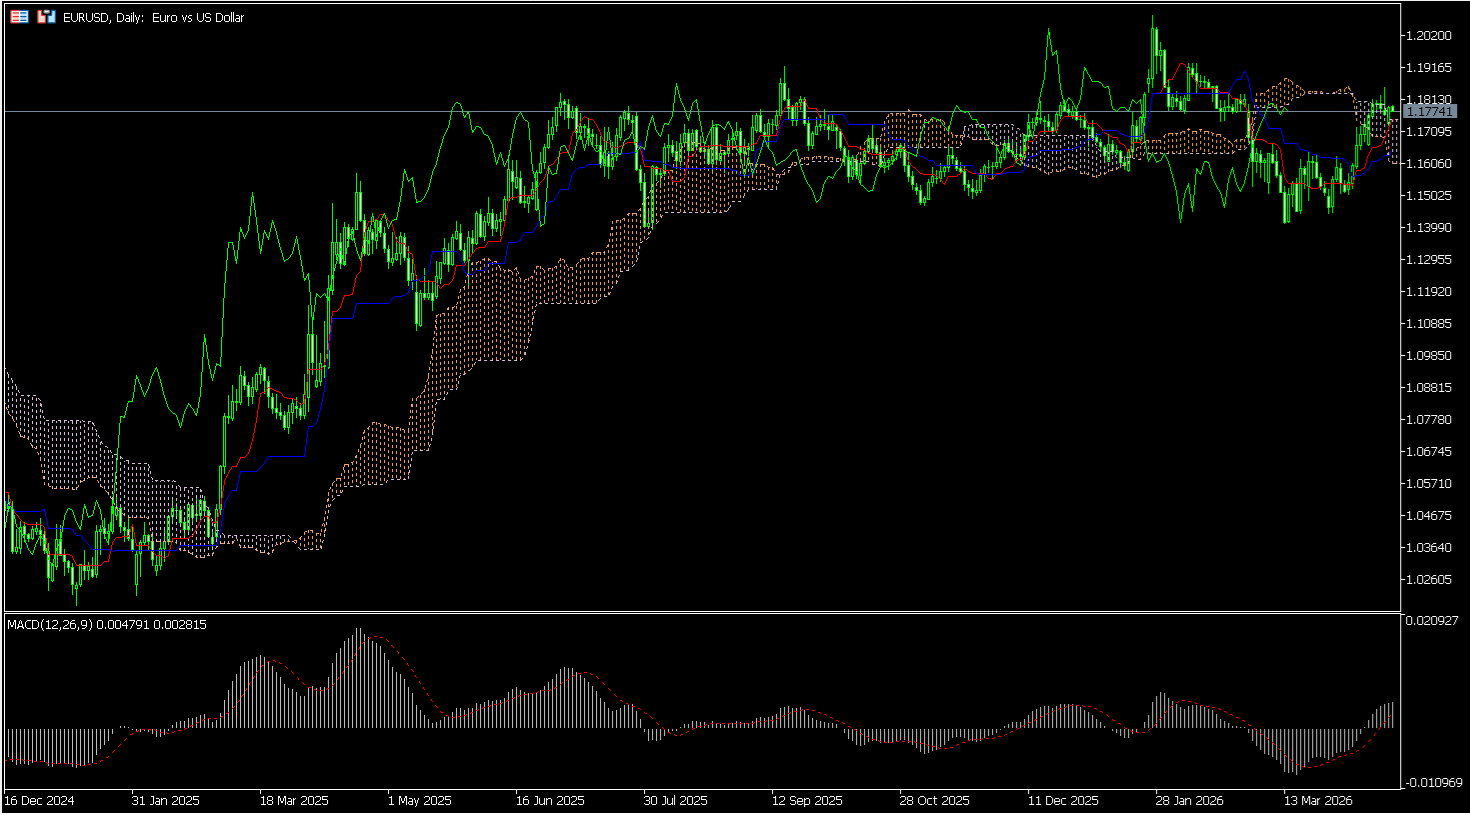Select the 1.09850 price scale label
The image size is (1470, 815).
(1428, 356)
